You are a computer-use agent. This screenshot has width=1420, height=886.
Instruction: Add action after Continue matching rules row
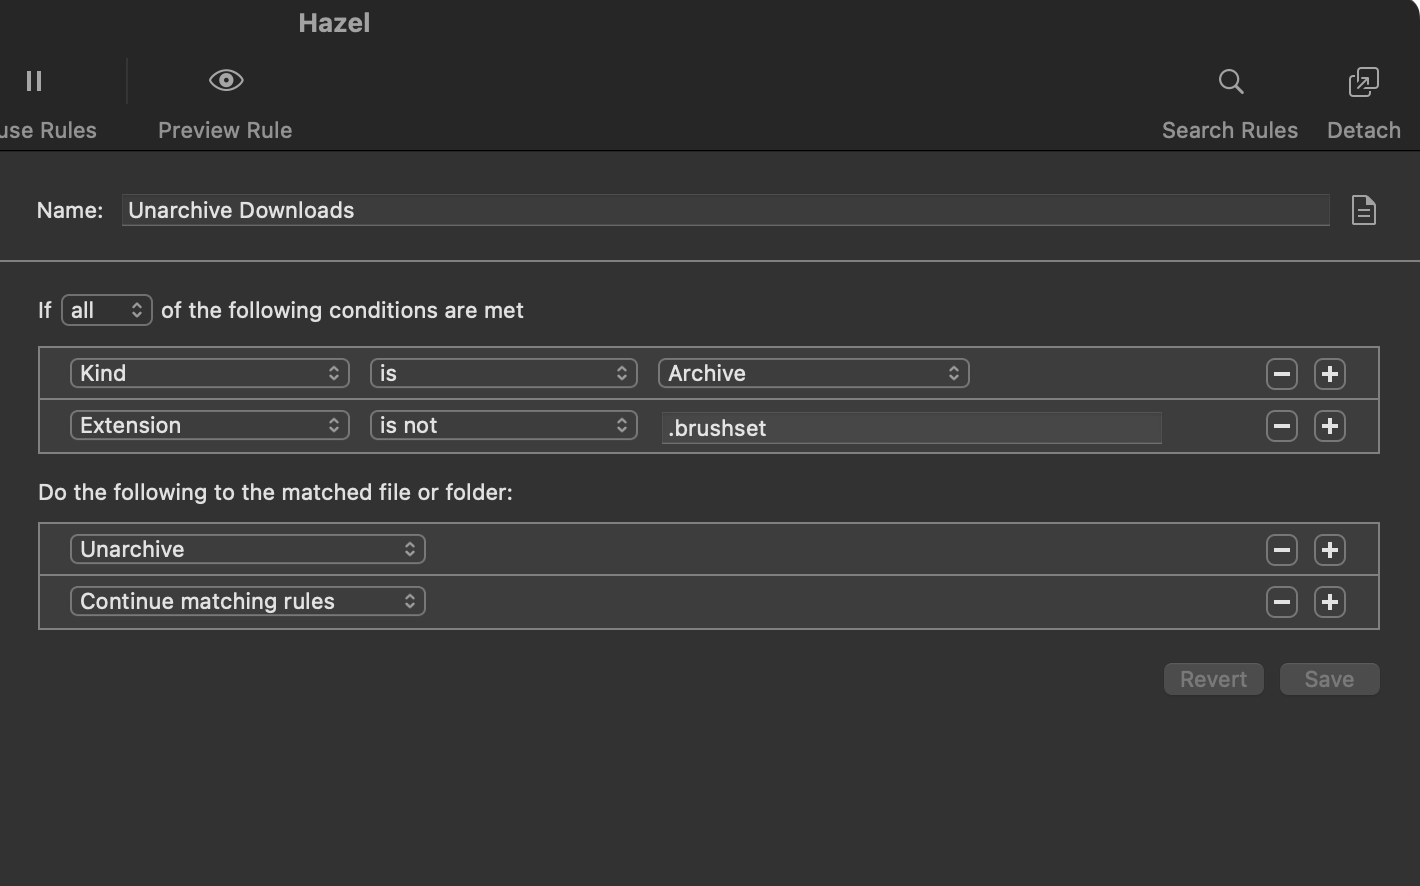[1330, 602]
